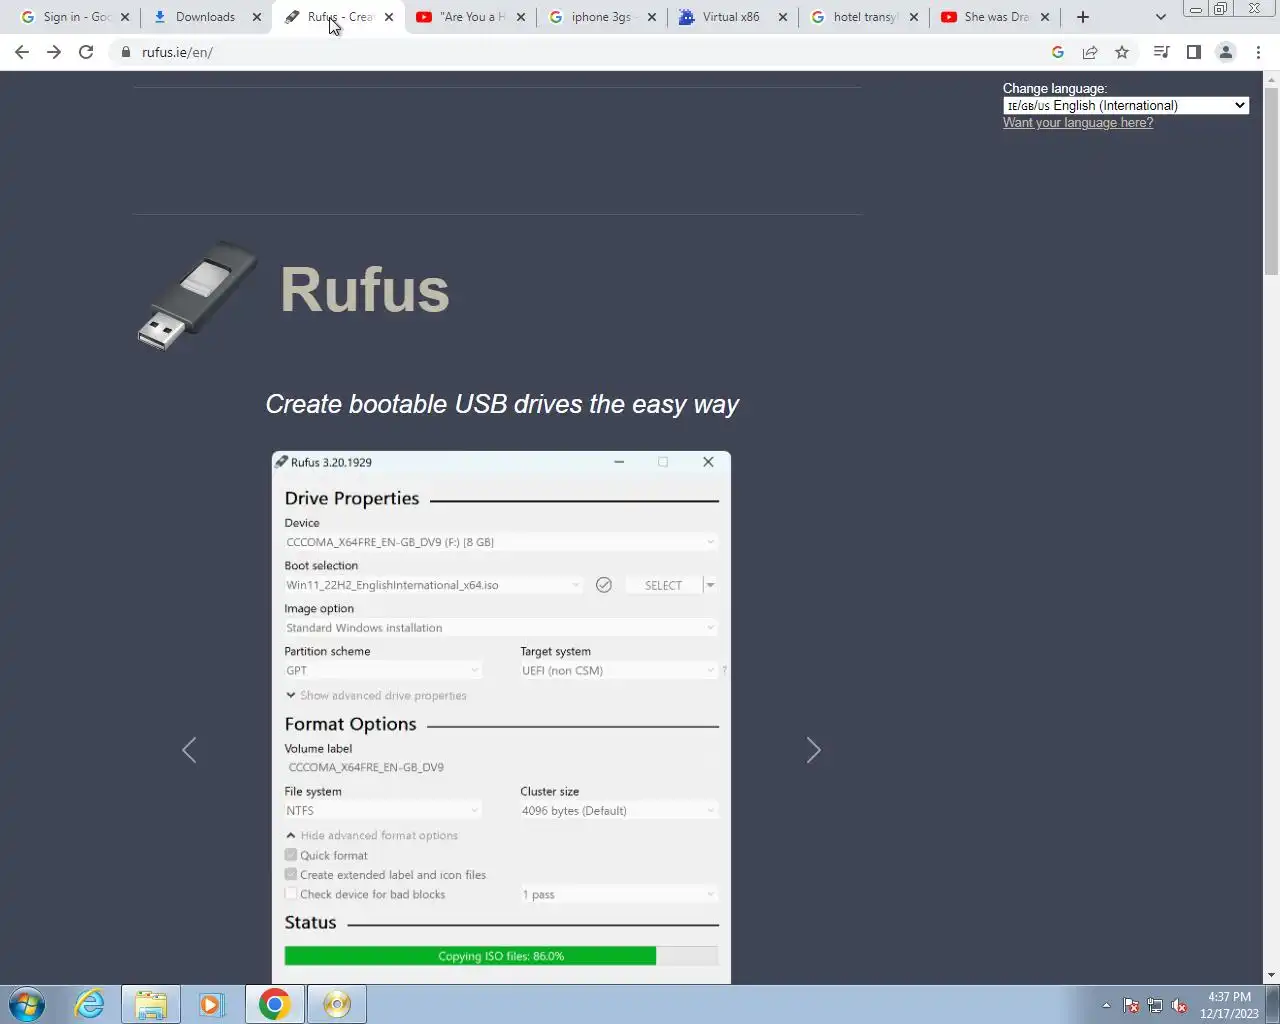Click 'Want your language here?' link
This screenshot has width=1280, height=1024.
(1078, 123)
